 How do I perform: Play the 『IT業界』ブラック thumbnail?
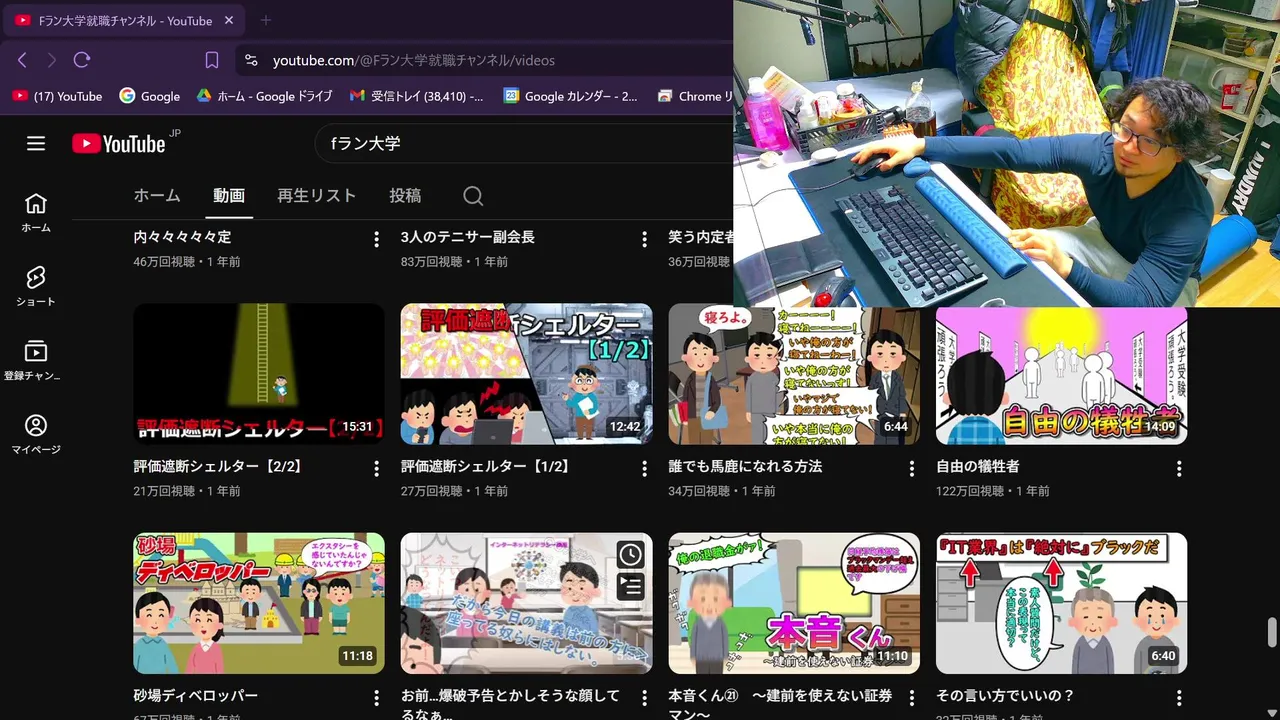pos(1062,603)
